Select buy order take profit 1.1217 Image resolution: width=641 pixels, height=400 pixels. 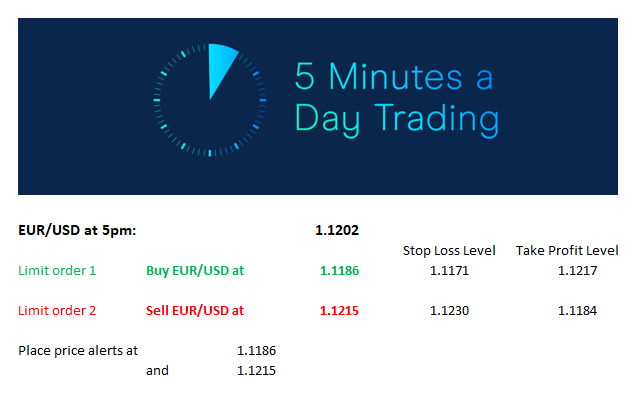point(577,270)
